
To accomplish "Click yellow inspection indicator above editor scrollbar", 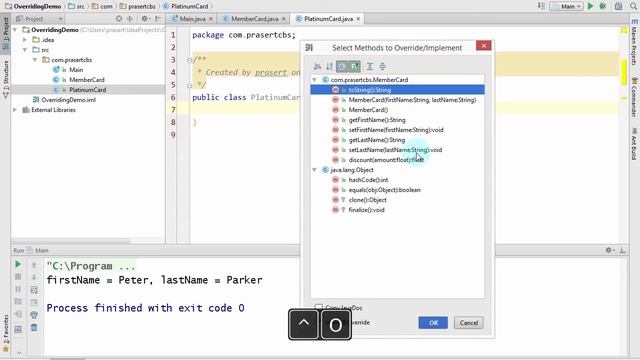I will pyautogui.click(x=624, y=30).
